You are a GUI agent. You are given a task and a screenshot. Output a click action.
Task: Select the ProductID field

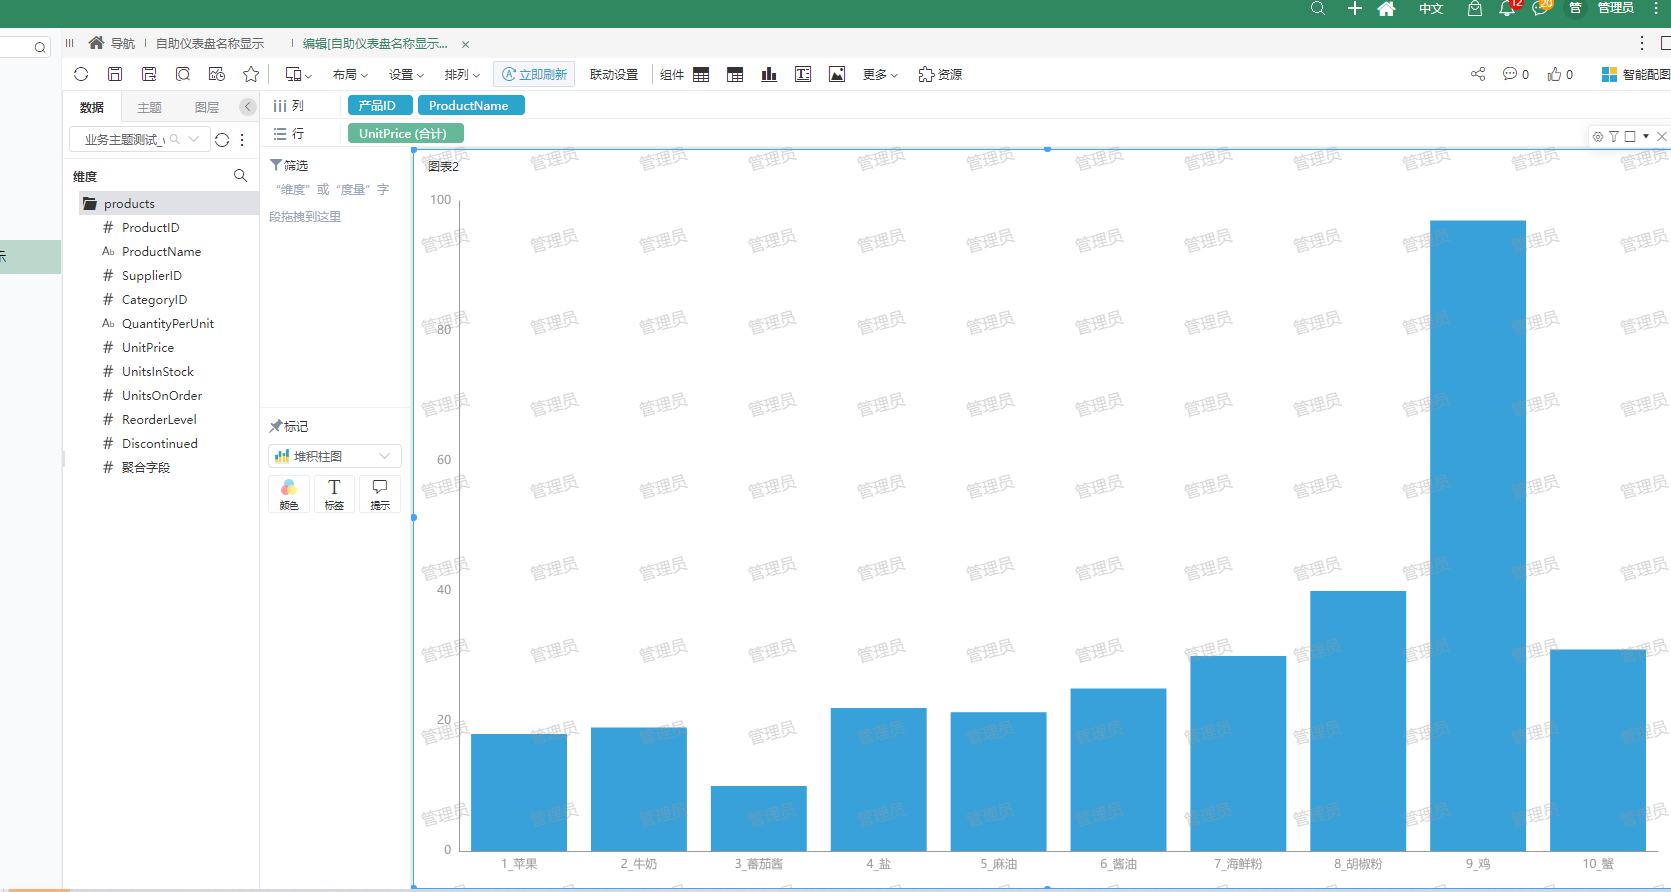click(150, 227)
